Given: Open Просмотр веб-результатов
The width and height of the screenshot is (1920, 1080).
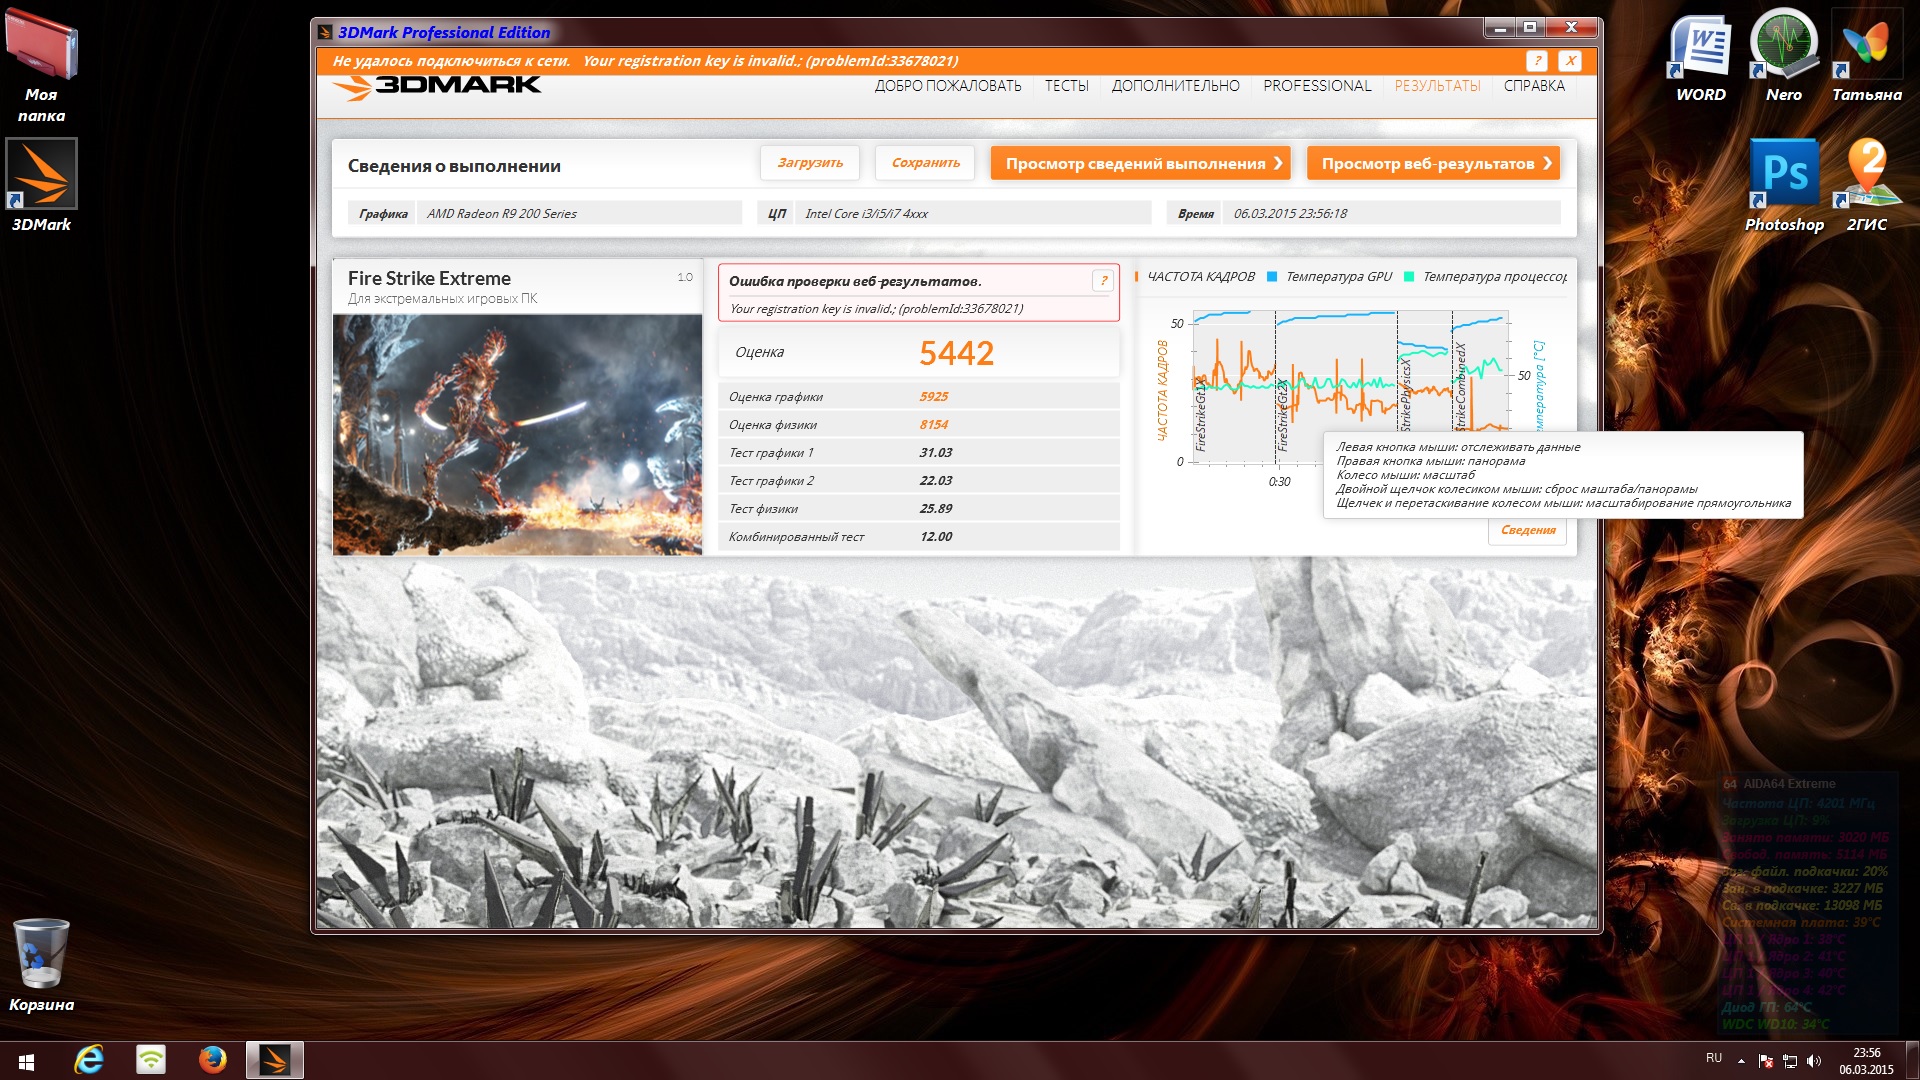Looking at the screenshot, I should coord(1433,164).
